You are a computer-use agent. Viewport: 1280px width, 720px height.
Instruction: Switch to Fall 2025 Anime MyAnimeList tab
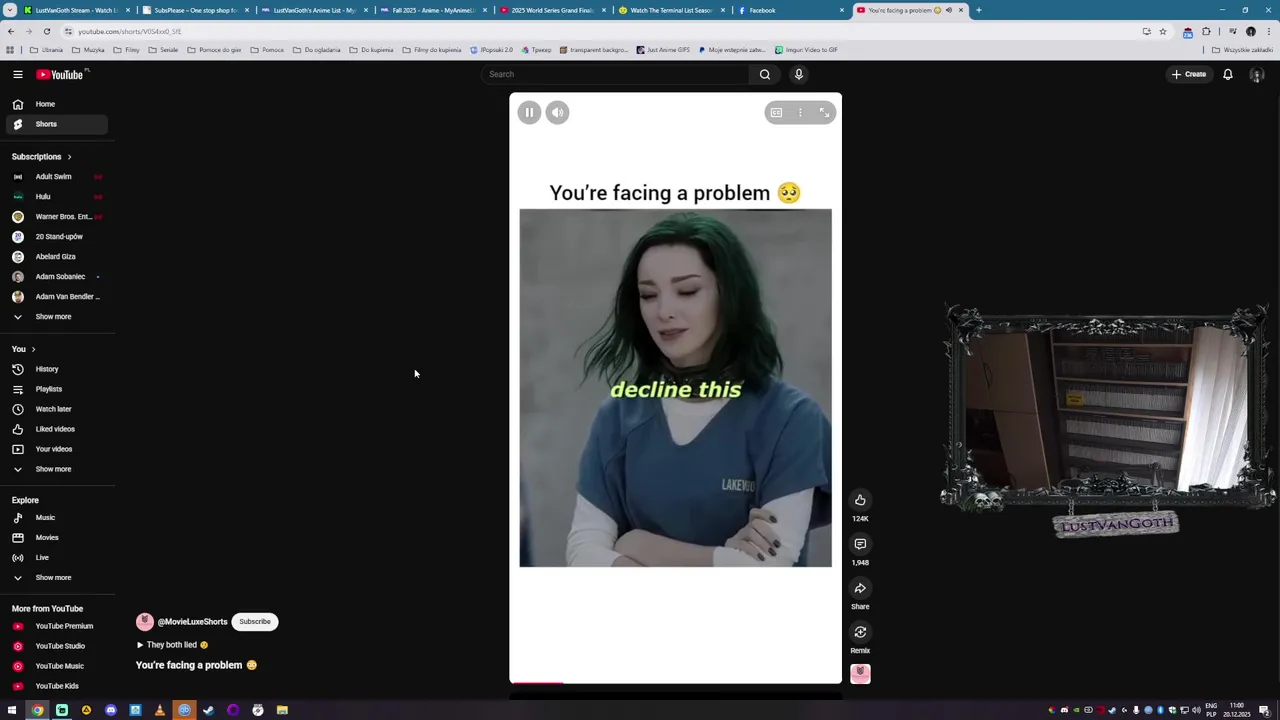point(433,10)
